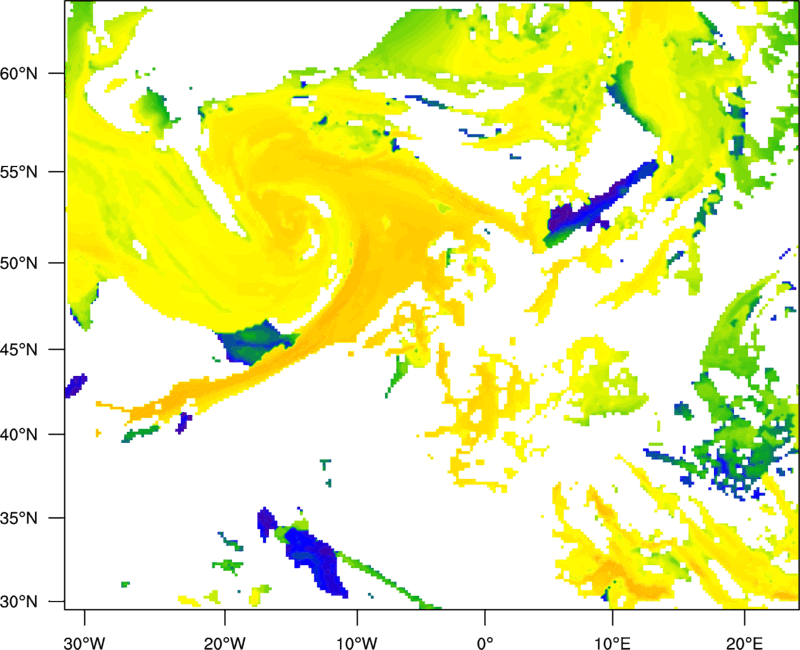Viewport: 800px width, 650px height.
Task: Click the 35°N latitude axis label
Action: pyautogui.click(x=19, y=518)
